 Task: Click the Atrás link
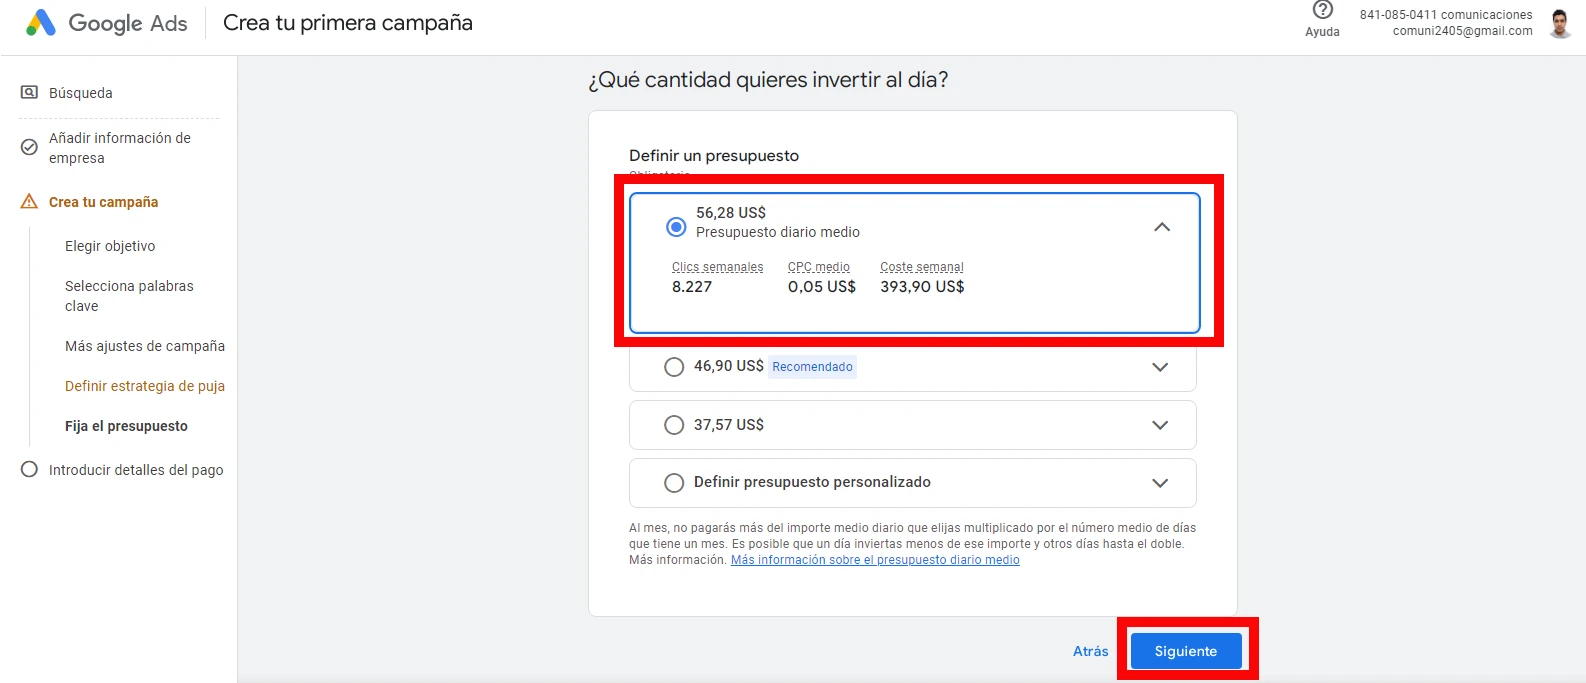pos(1090,651)
